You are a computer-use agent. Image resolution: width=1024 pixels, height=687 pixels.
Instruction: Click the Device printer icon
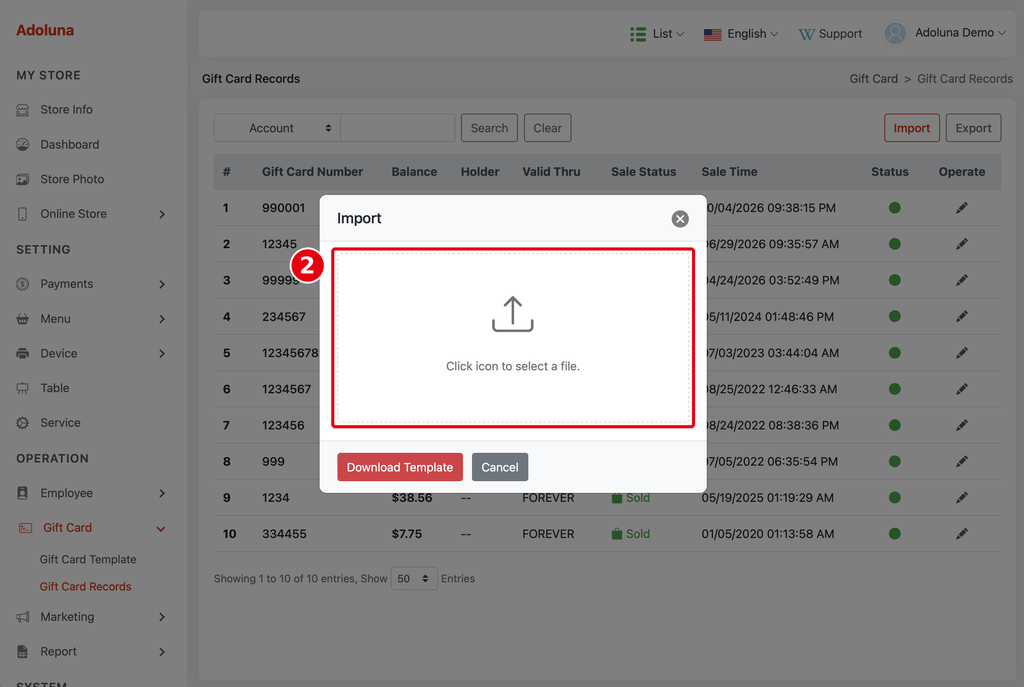point(23,353)
